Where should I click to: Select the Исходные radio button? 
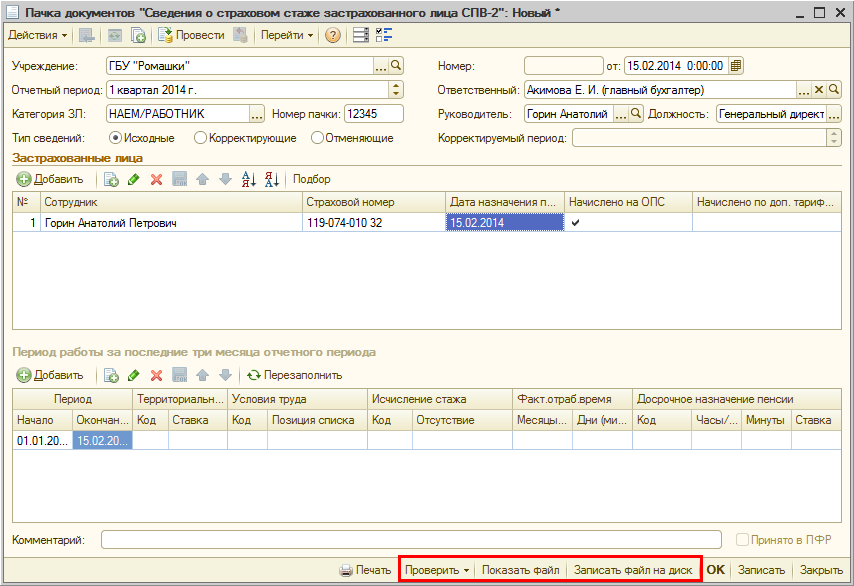pyautogui.click(x=115, y=138)
